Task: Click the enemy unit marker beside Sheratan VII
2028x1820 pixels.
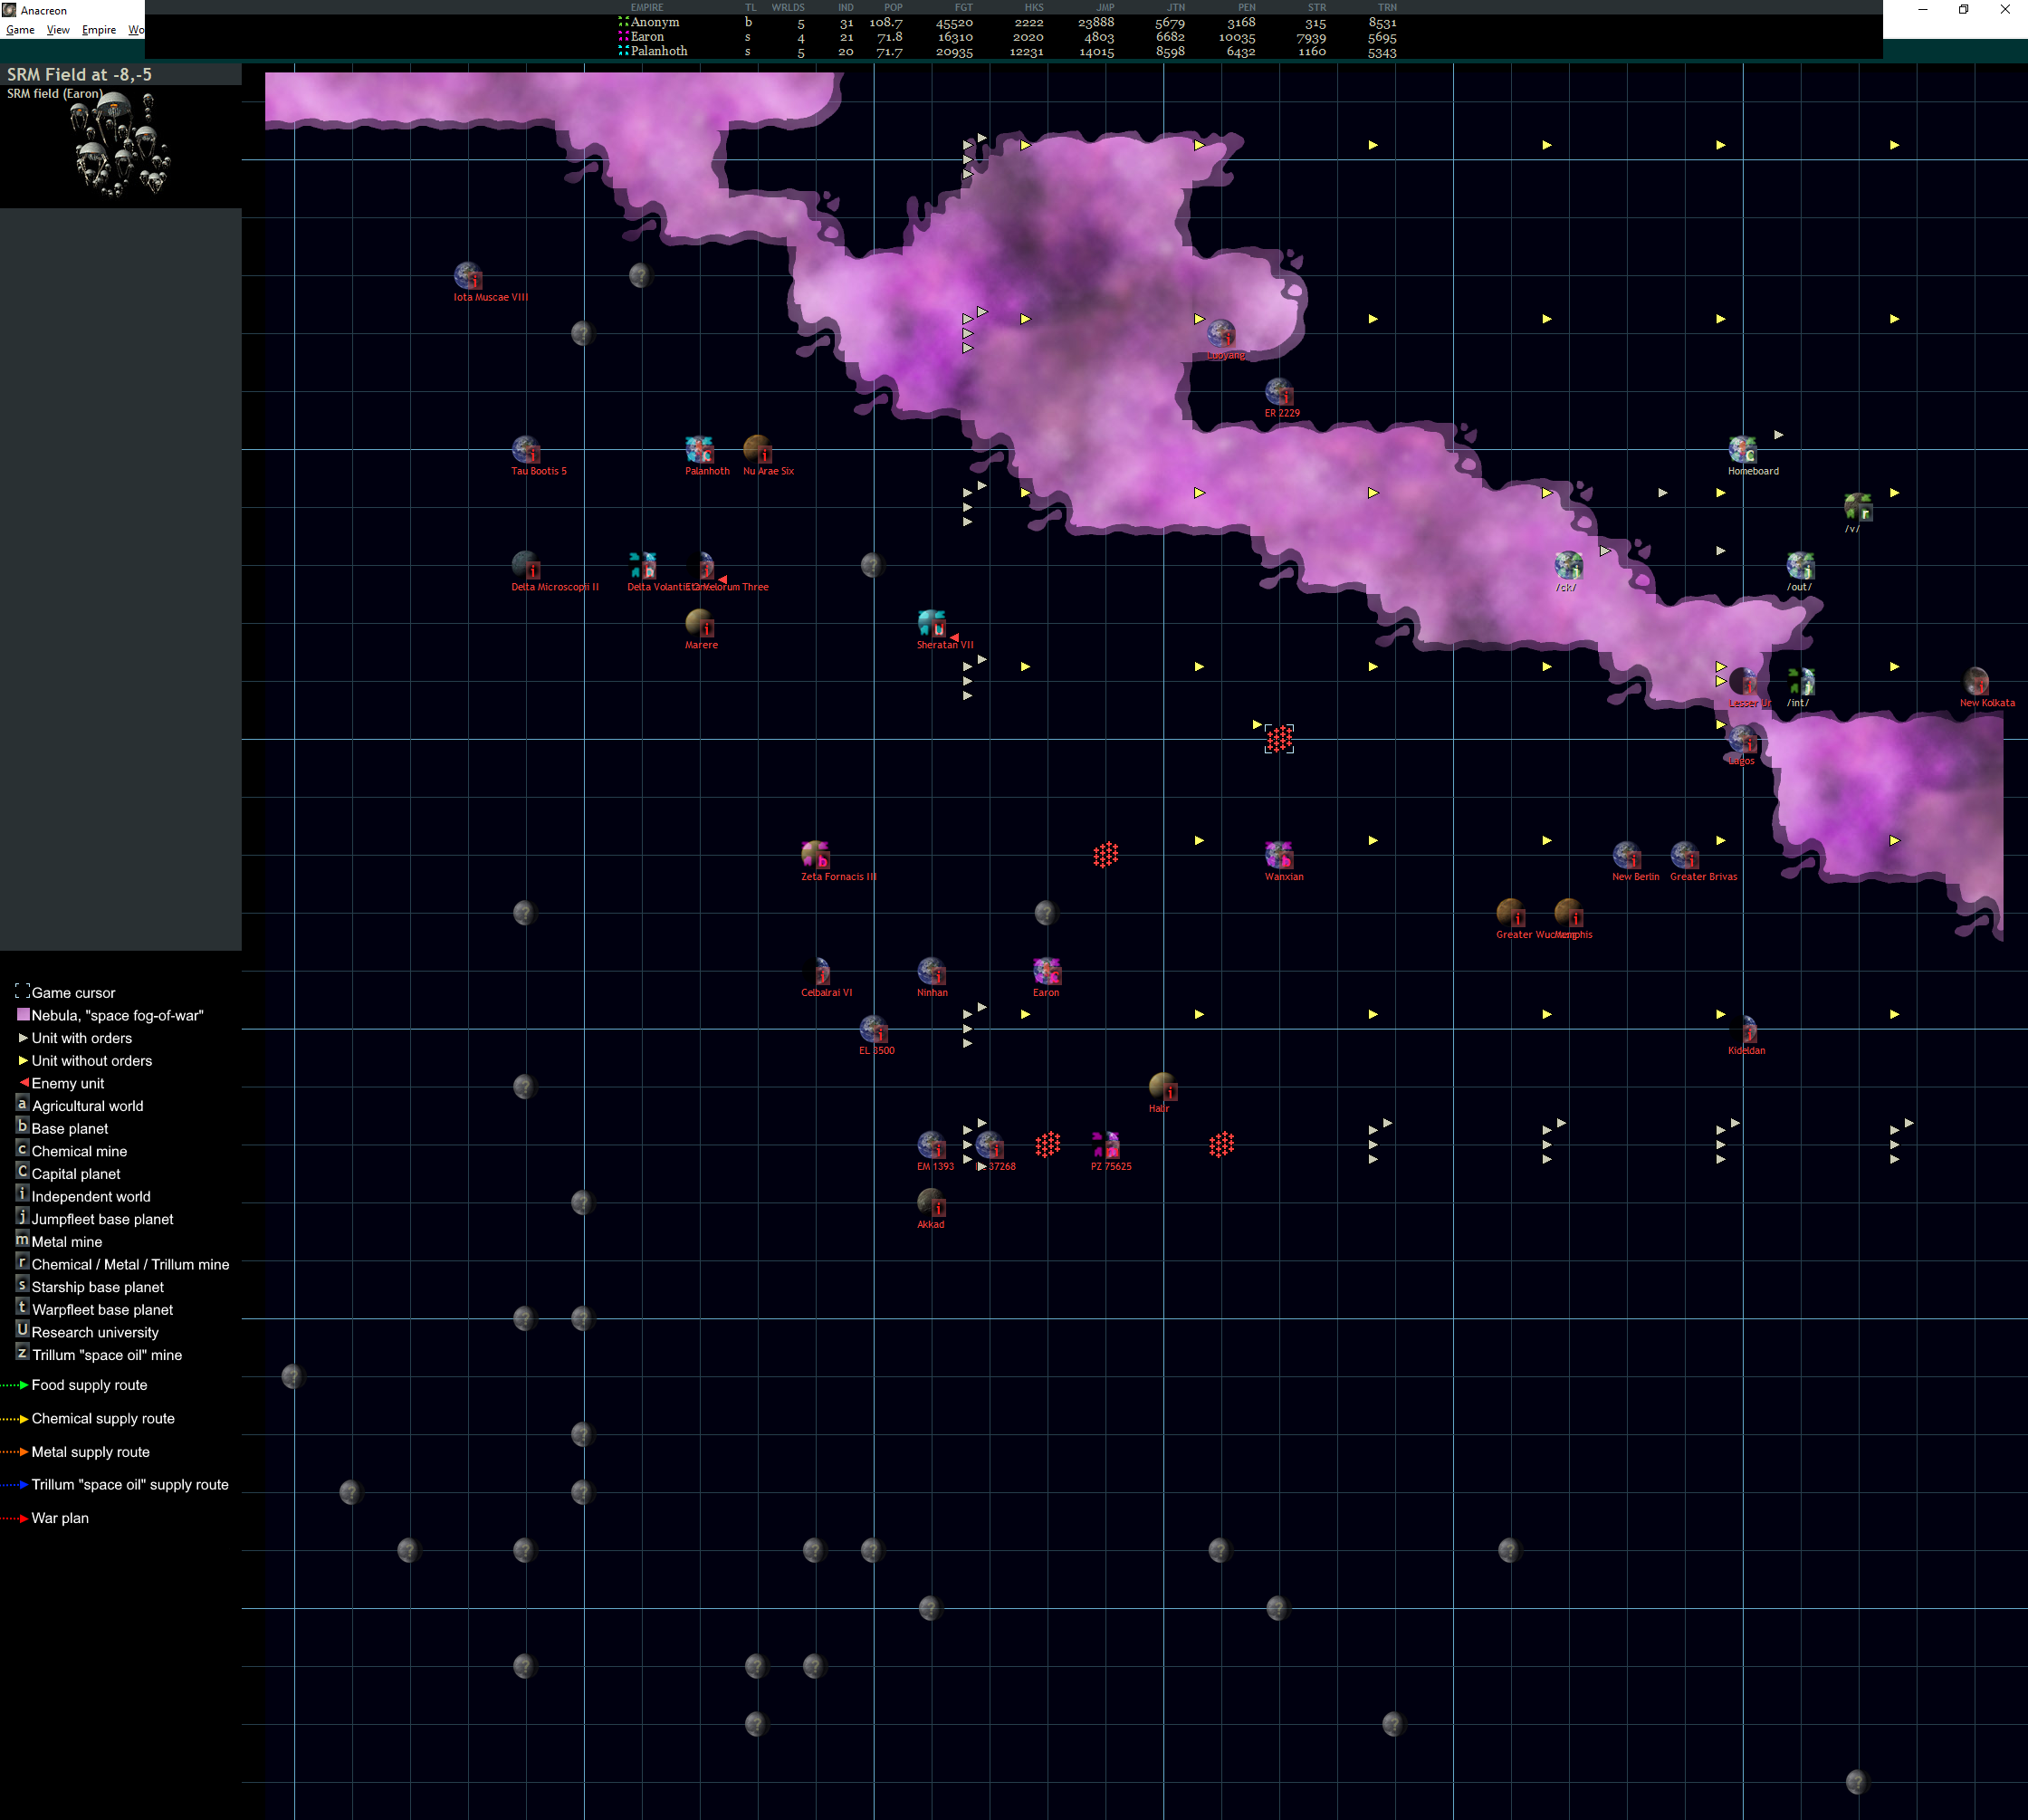Action: [955, 637]
